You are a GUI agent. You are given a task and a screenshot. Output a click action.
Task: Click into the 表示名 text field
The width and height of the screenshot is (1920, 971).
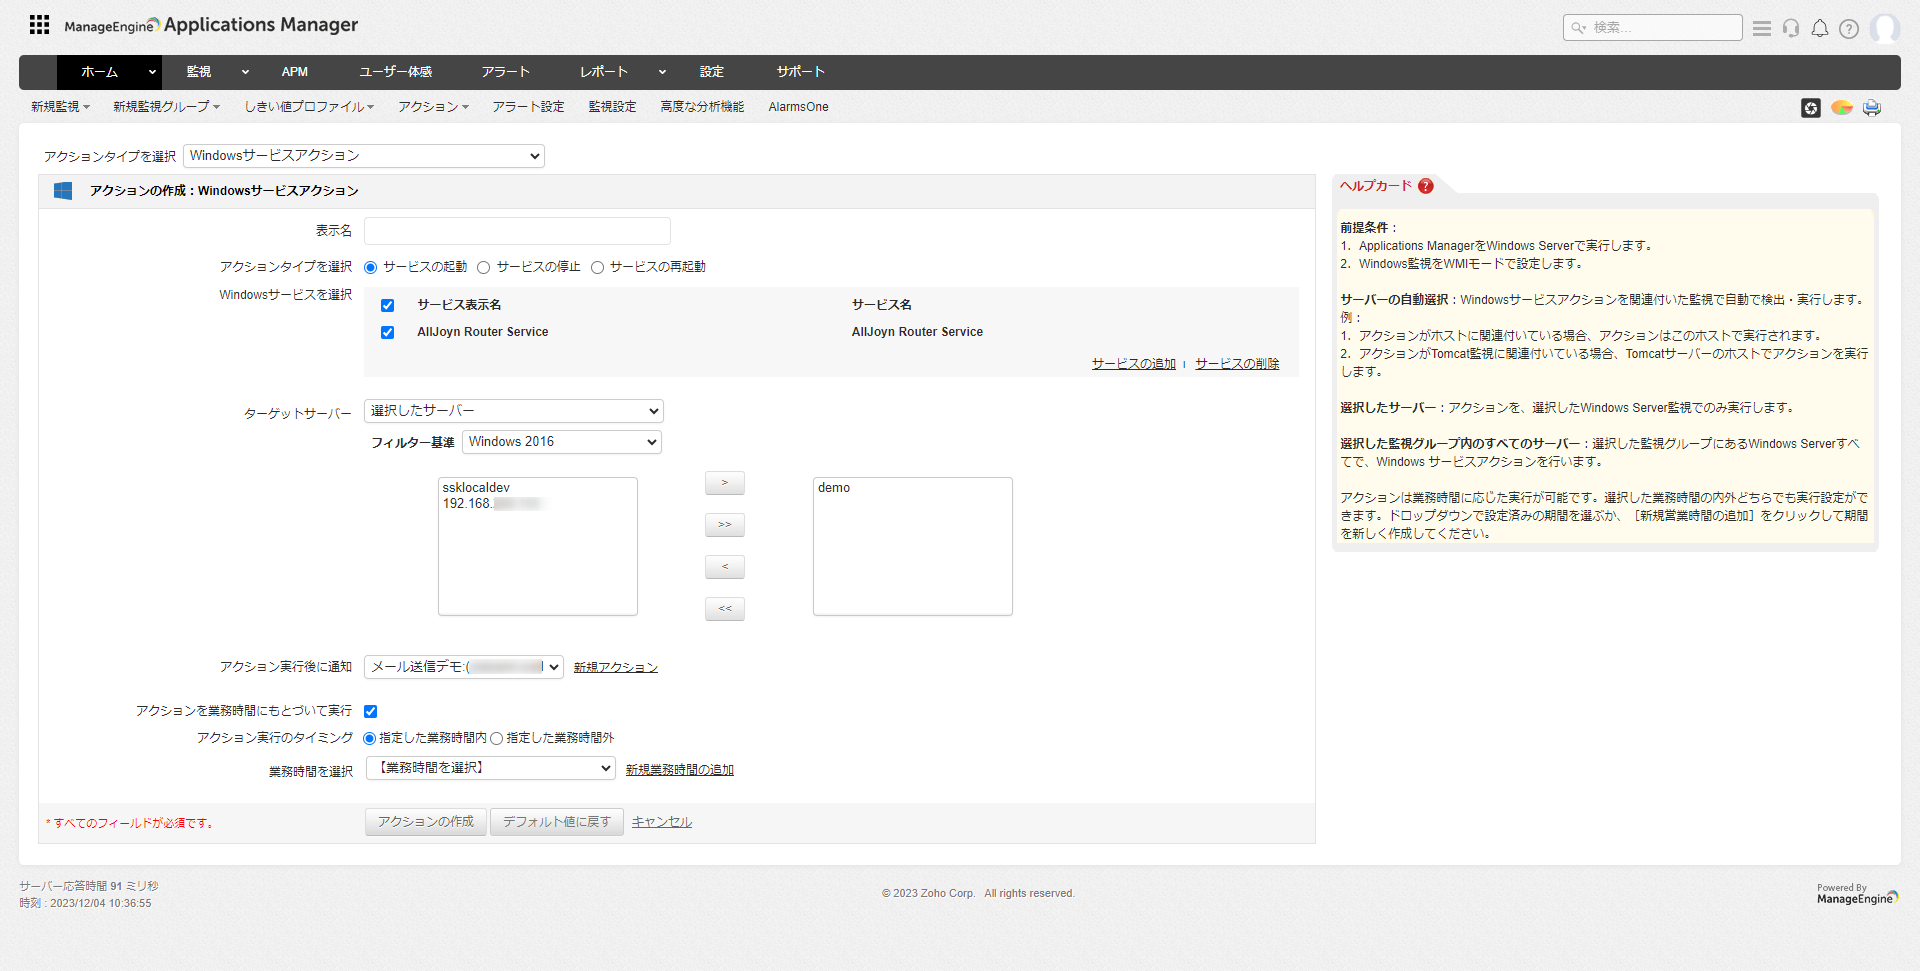coord(517,231)
